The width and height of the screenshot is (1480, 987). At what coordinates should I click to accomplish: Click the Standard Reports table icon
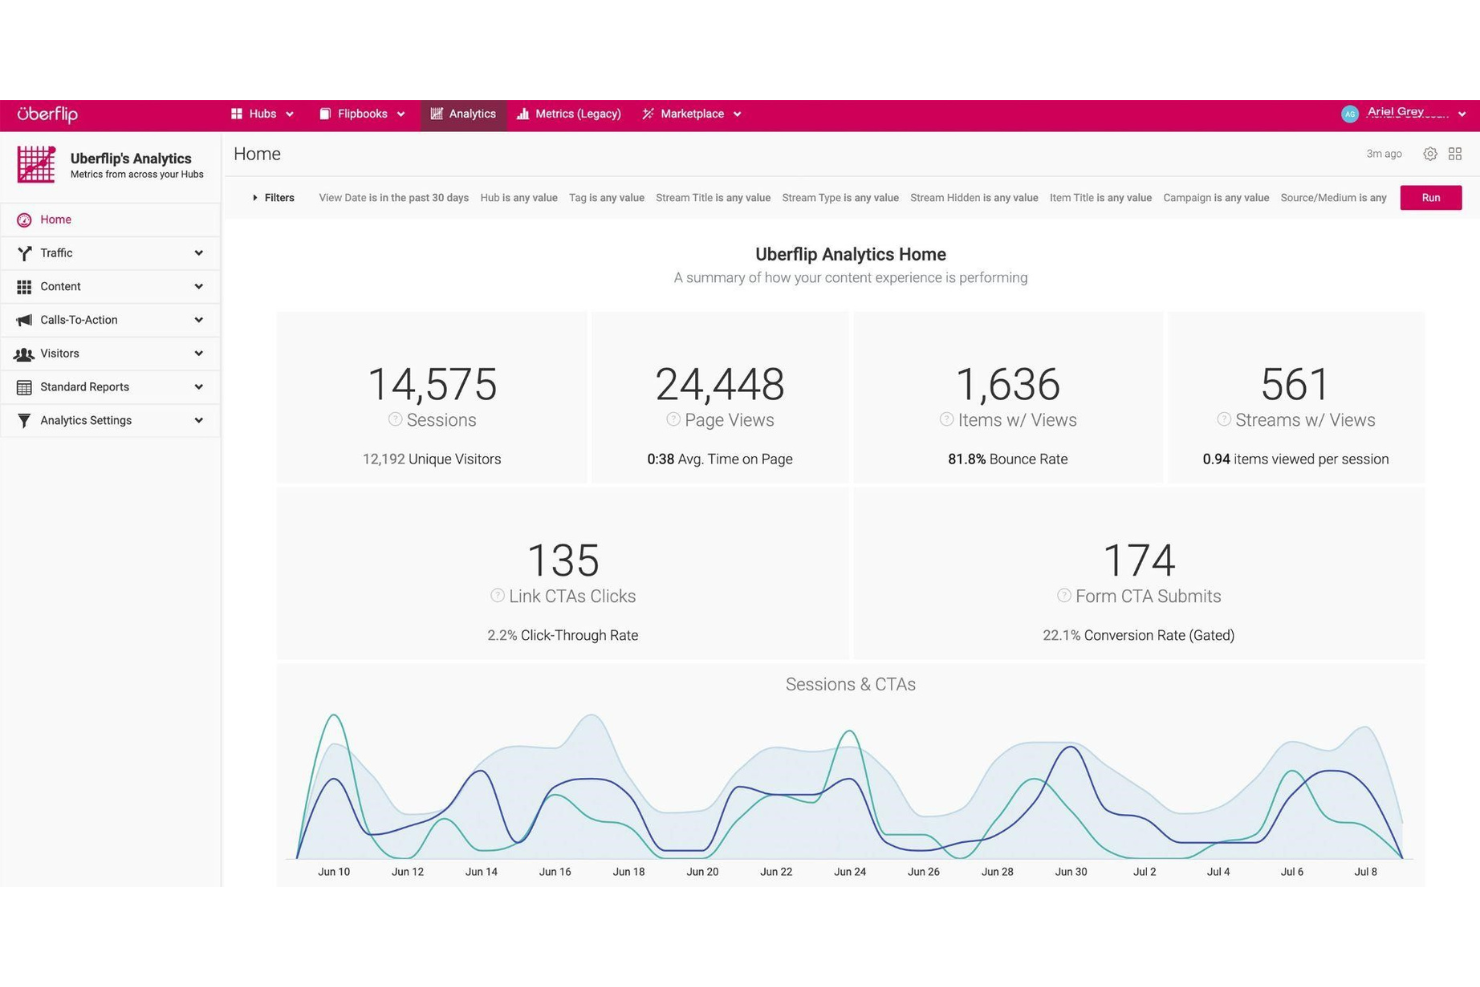pyautogui.click(x=24, y=387)
